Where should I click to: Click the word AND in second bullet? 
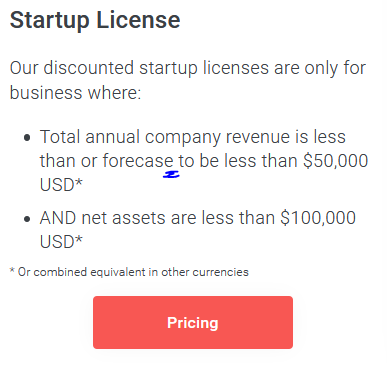click(x=58, y=218)
